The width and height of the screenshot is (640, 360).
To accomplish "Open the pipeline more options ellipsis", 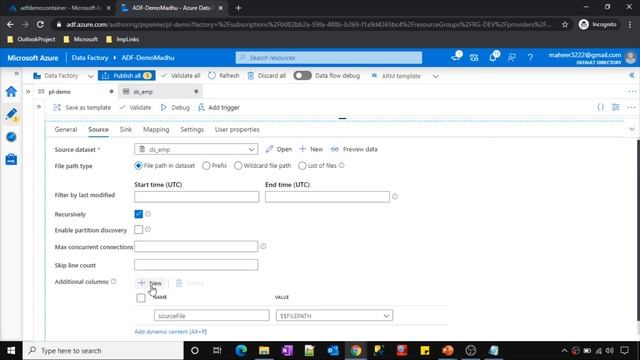I will coord(631,107).
